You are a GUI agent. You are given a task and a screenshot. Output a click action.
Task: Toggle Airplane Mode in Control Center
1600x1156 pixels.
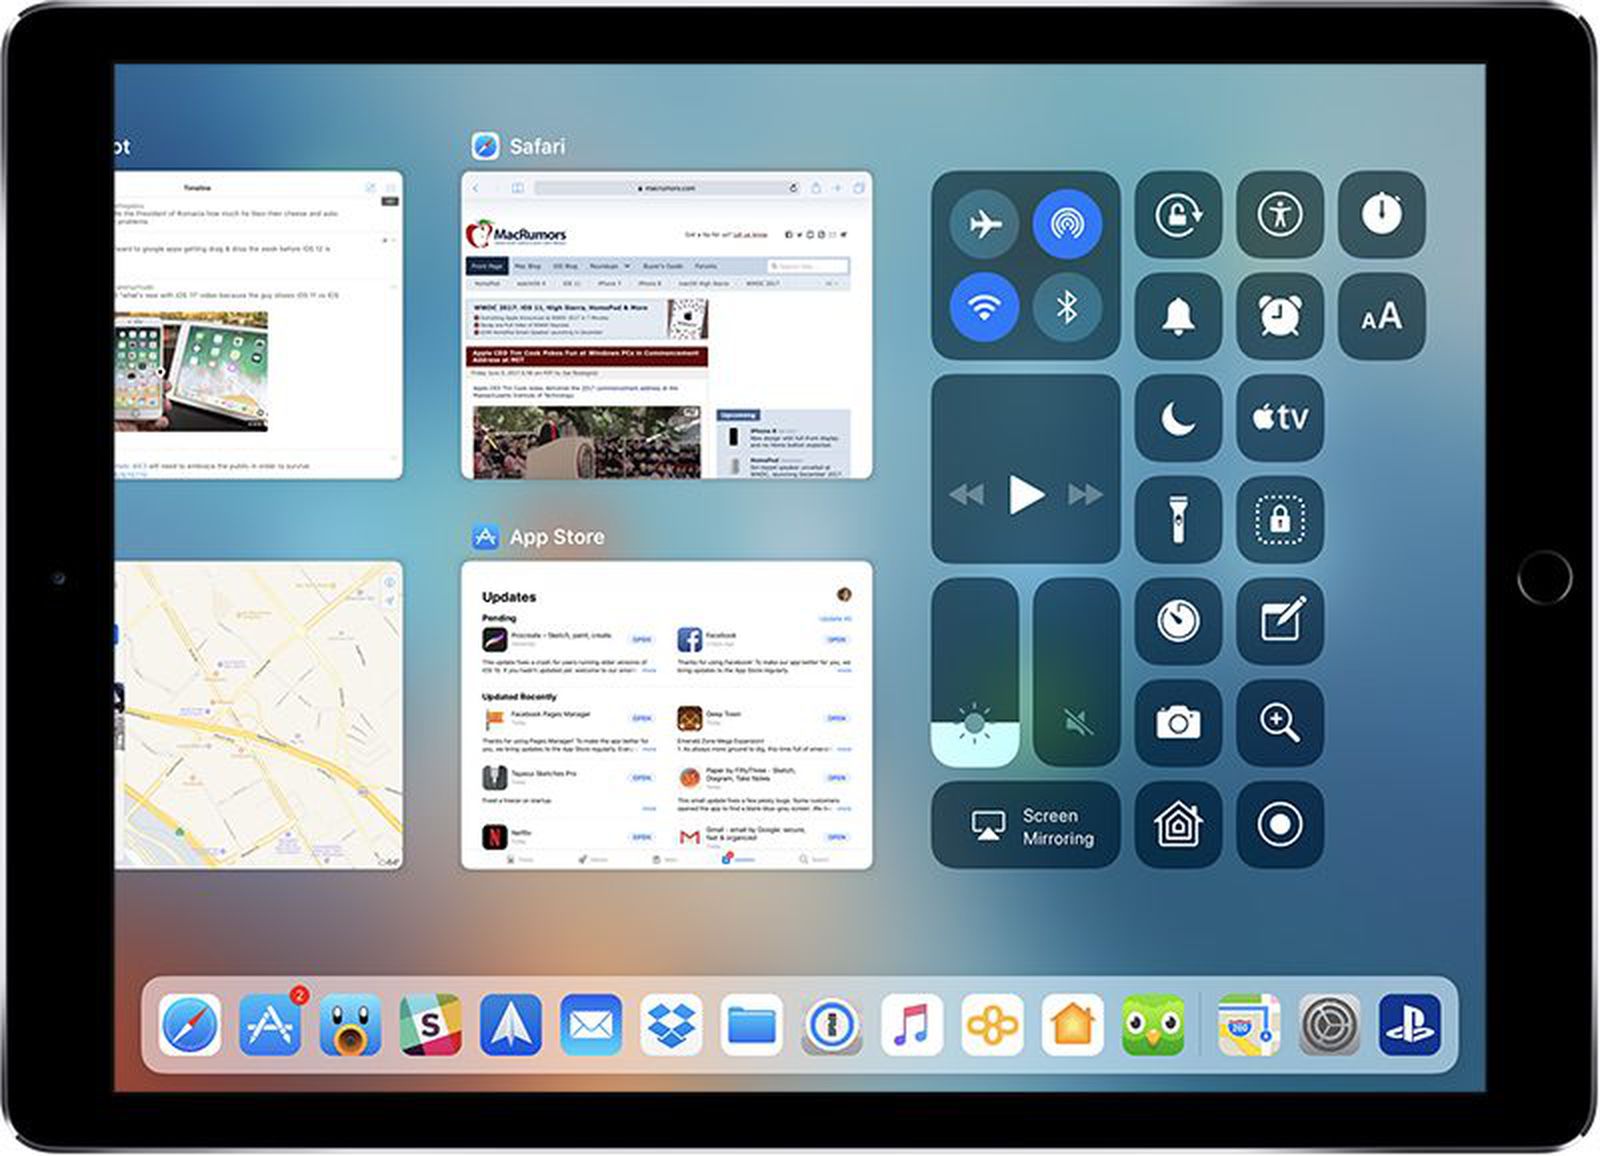pyautogui.click(x=986, y=224)
